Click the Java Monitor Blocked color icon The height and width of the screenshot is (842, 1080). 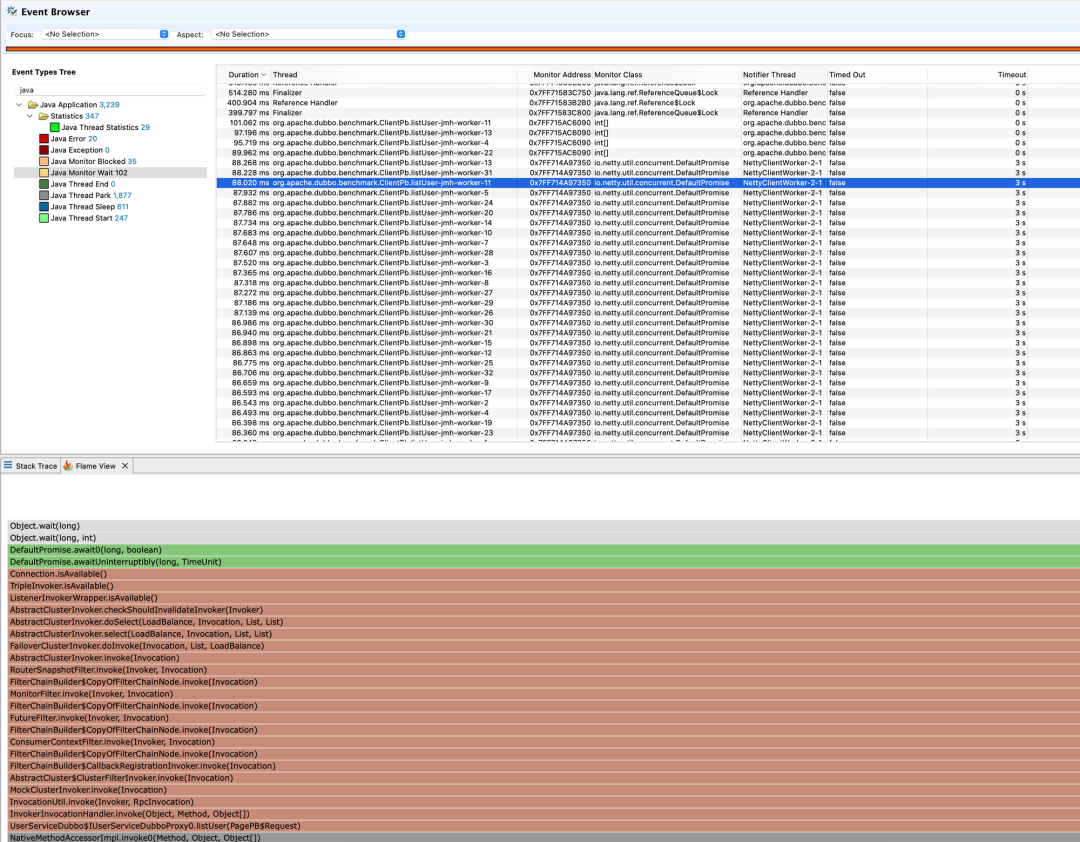tap(44, 161)
